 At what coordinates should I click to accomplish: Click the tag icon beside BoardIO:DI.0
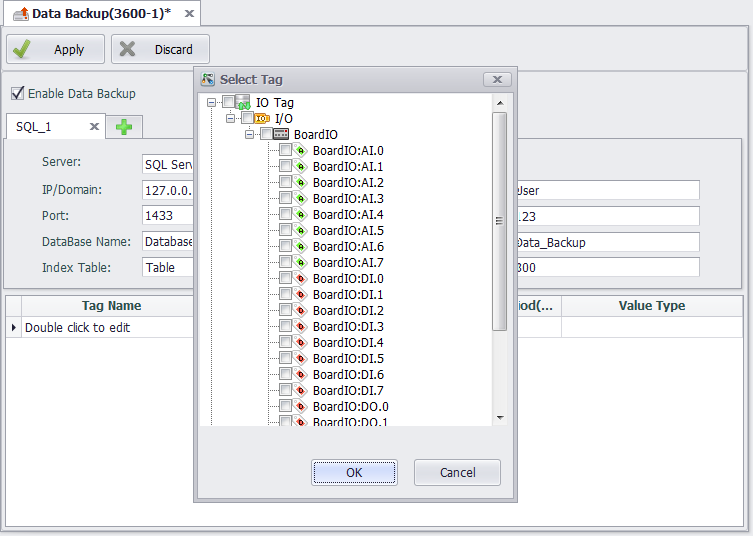[x=300, y=278]
